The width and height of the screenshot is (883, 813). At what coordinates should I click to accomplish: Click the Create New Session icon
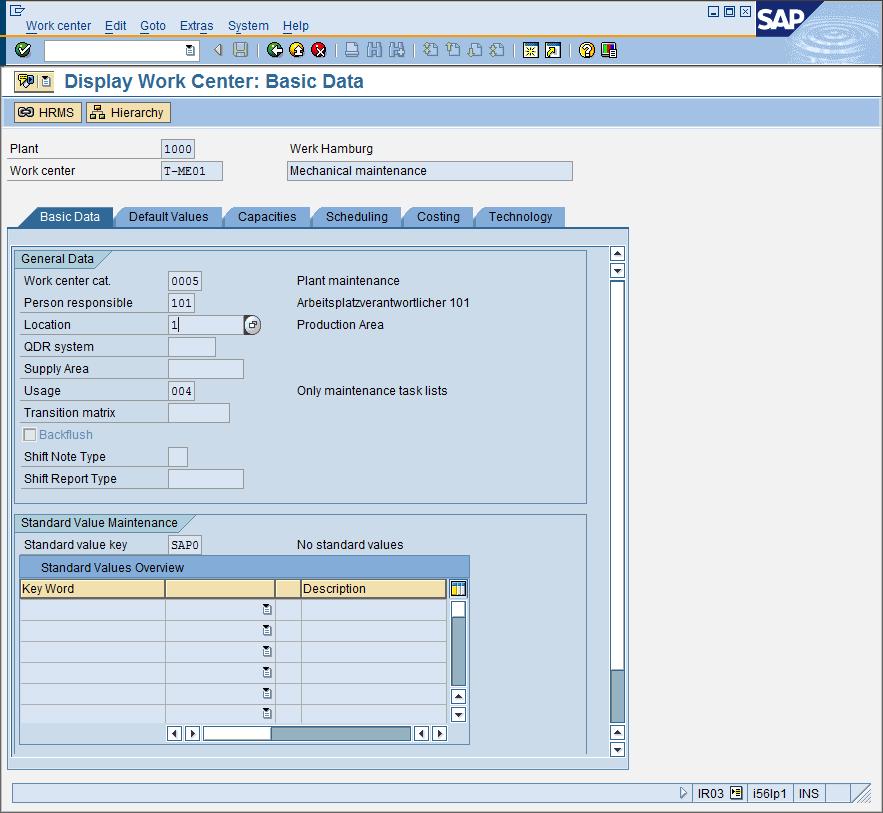tap(530, 50)
